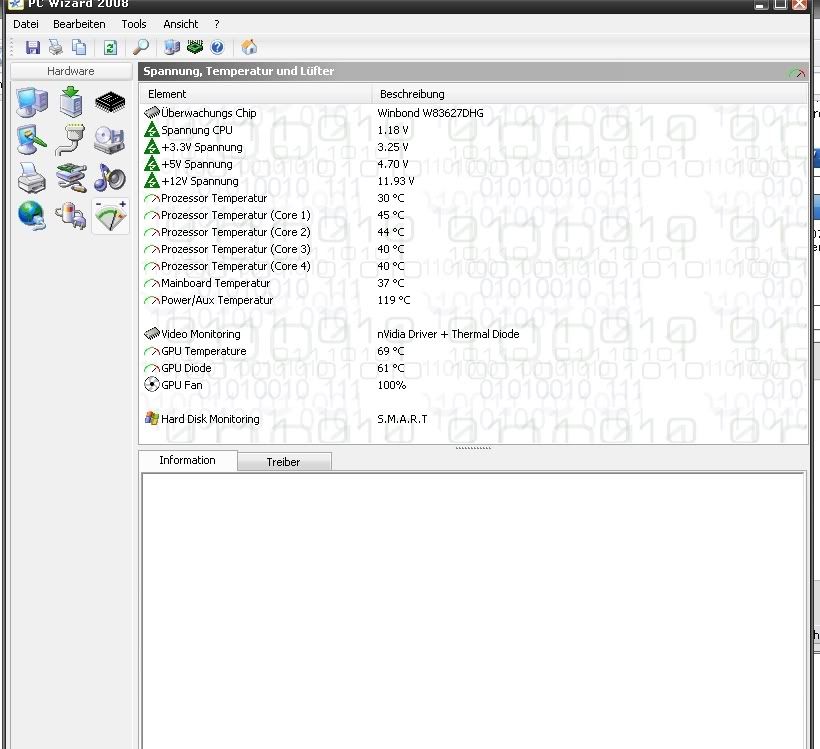Screen dimensions: 820x749
Task: Open the Tools menu
Action: coord(133,24)
